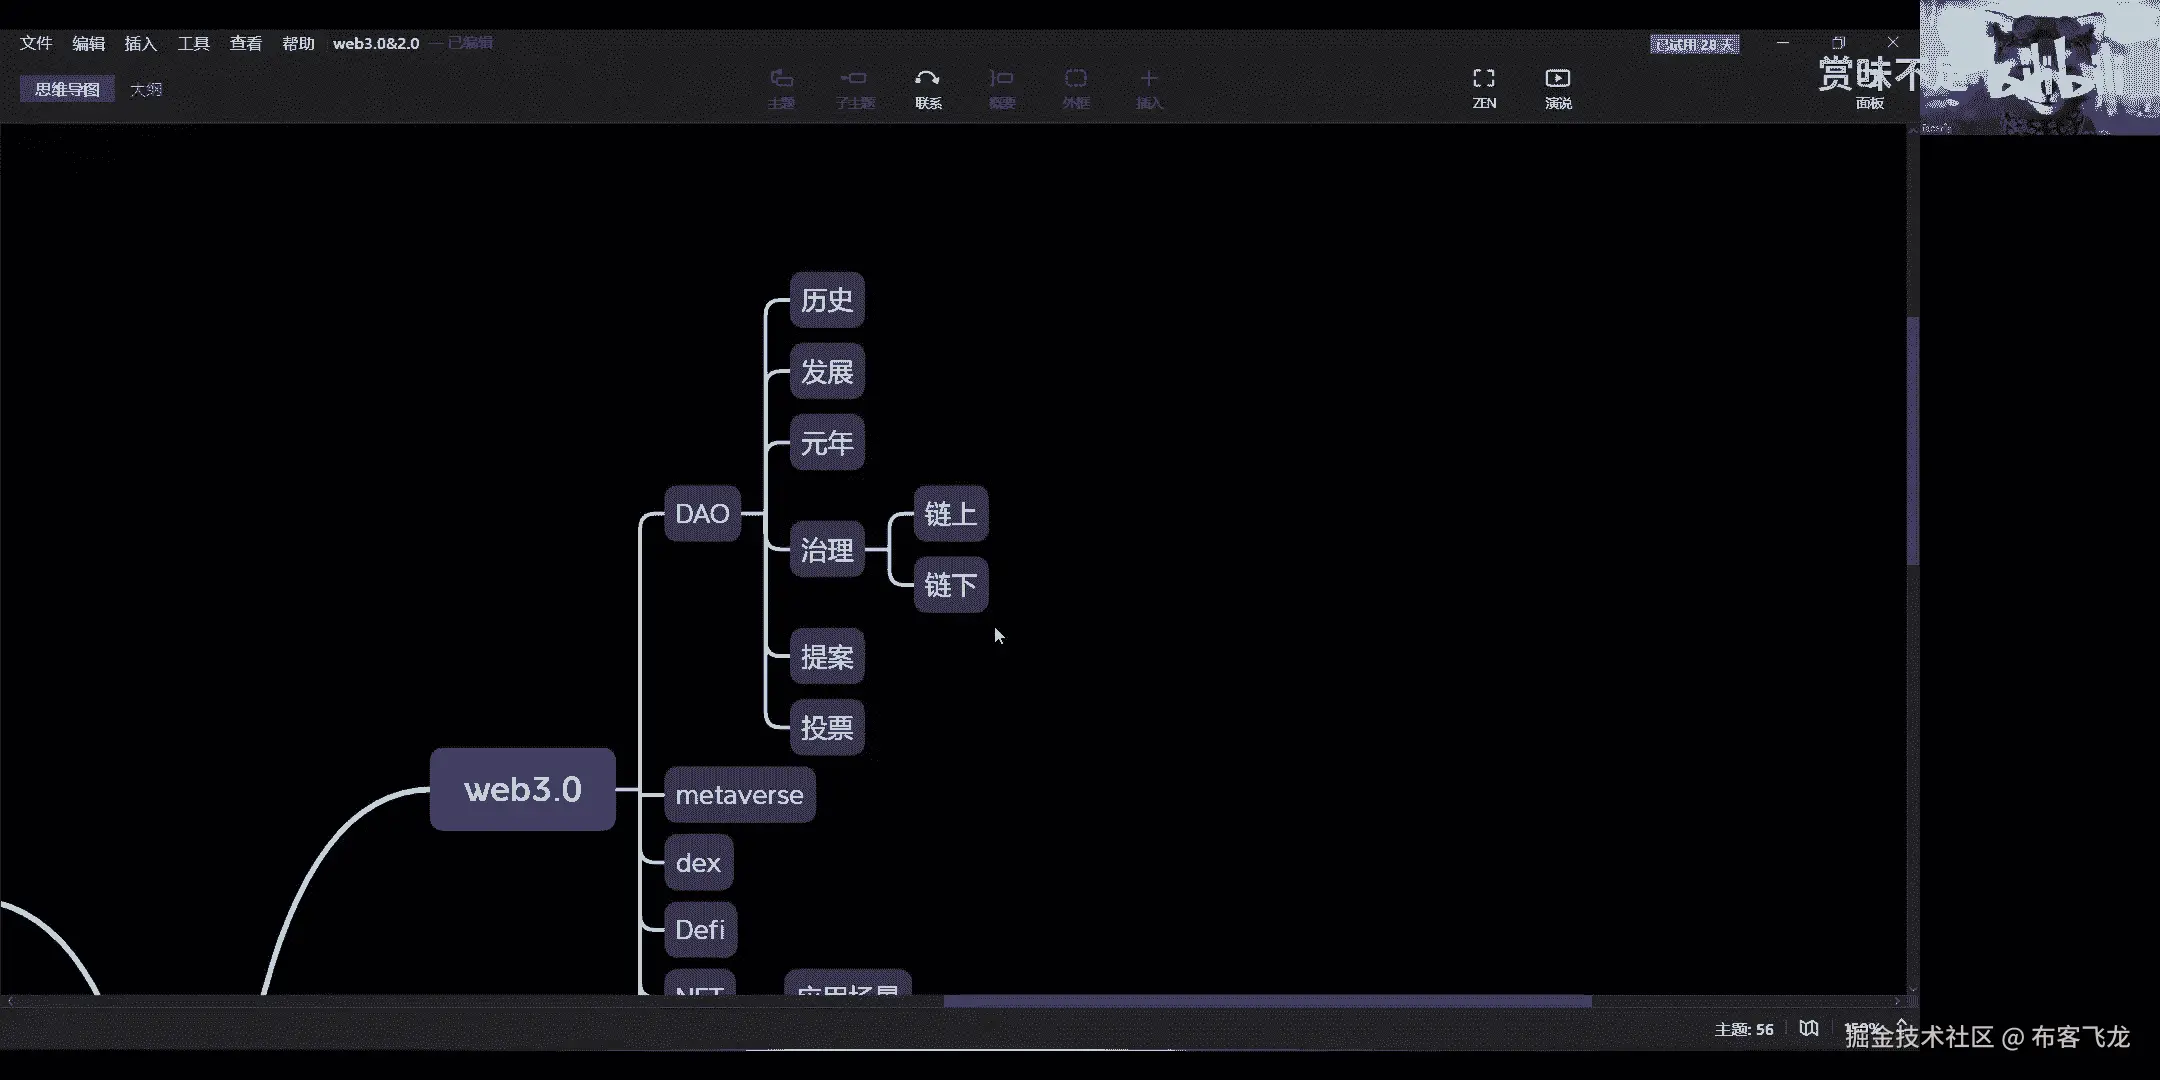
Task: Switch to 大纲 outline view
Action: point(146,89)
